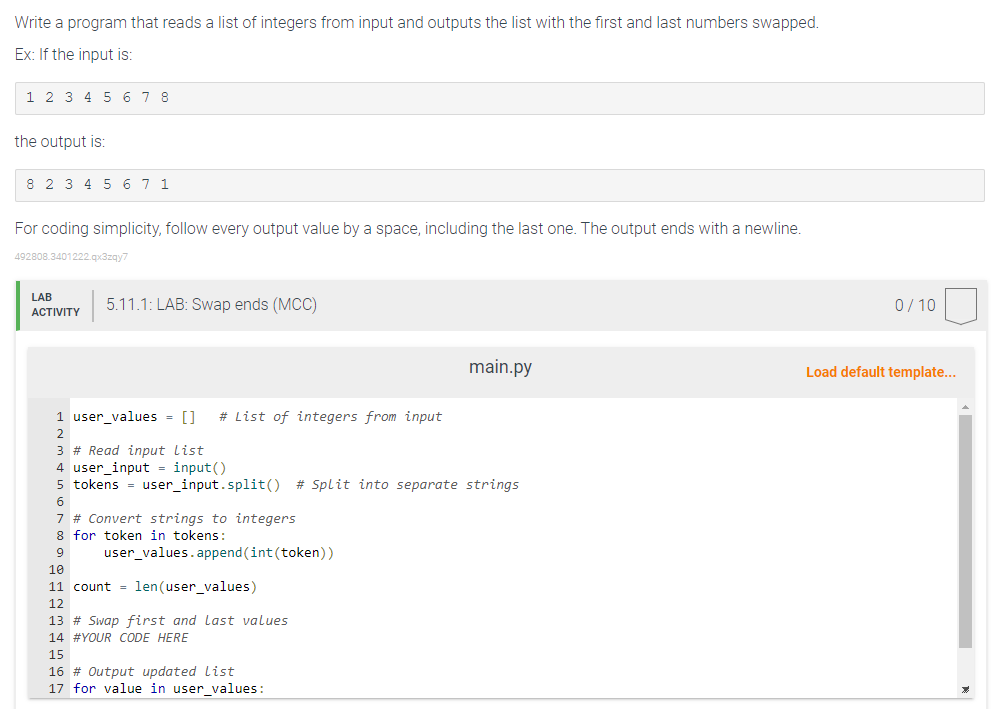Click the 5.11.1: LAB: Swap ends (MCC) heading

coord(211,305)
